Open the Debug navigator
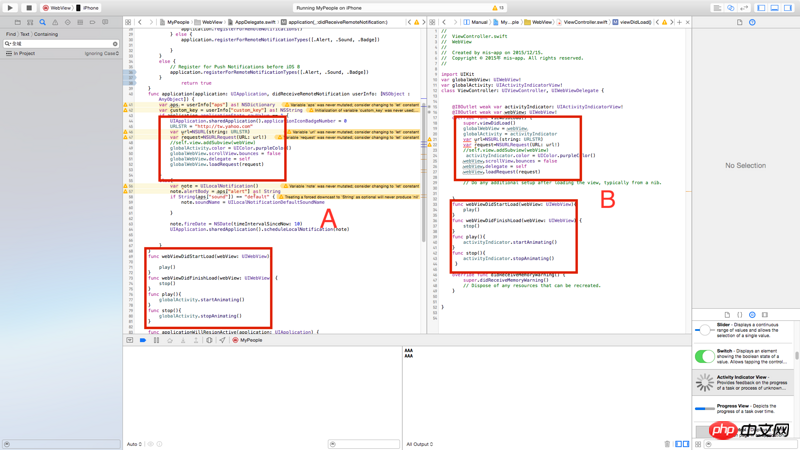800x450 pixels. pos(80,22)
